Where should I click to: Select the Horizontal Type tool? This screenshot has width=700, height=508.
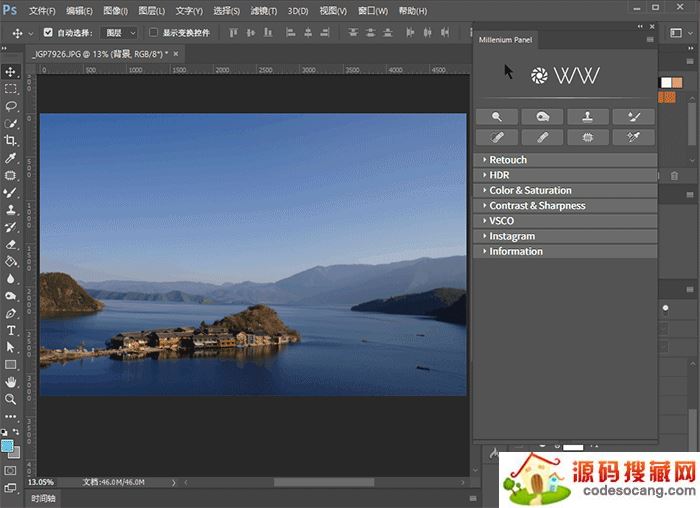tap(11, 329)
